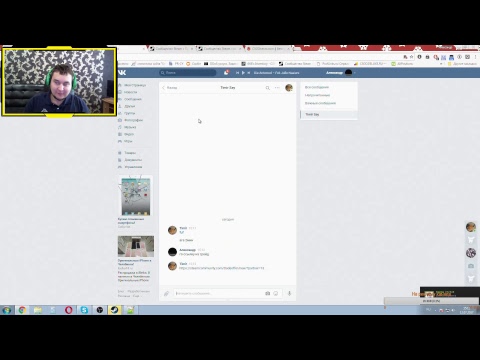This screenshot has width=480, height=360.
Task: Open Chrome three-dots menu
Action: 476,57
